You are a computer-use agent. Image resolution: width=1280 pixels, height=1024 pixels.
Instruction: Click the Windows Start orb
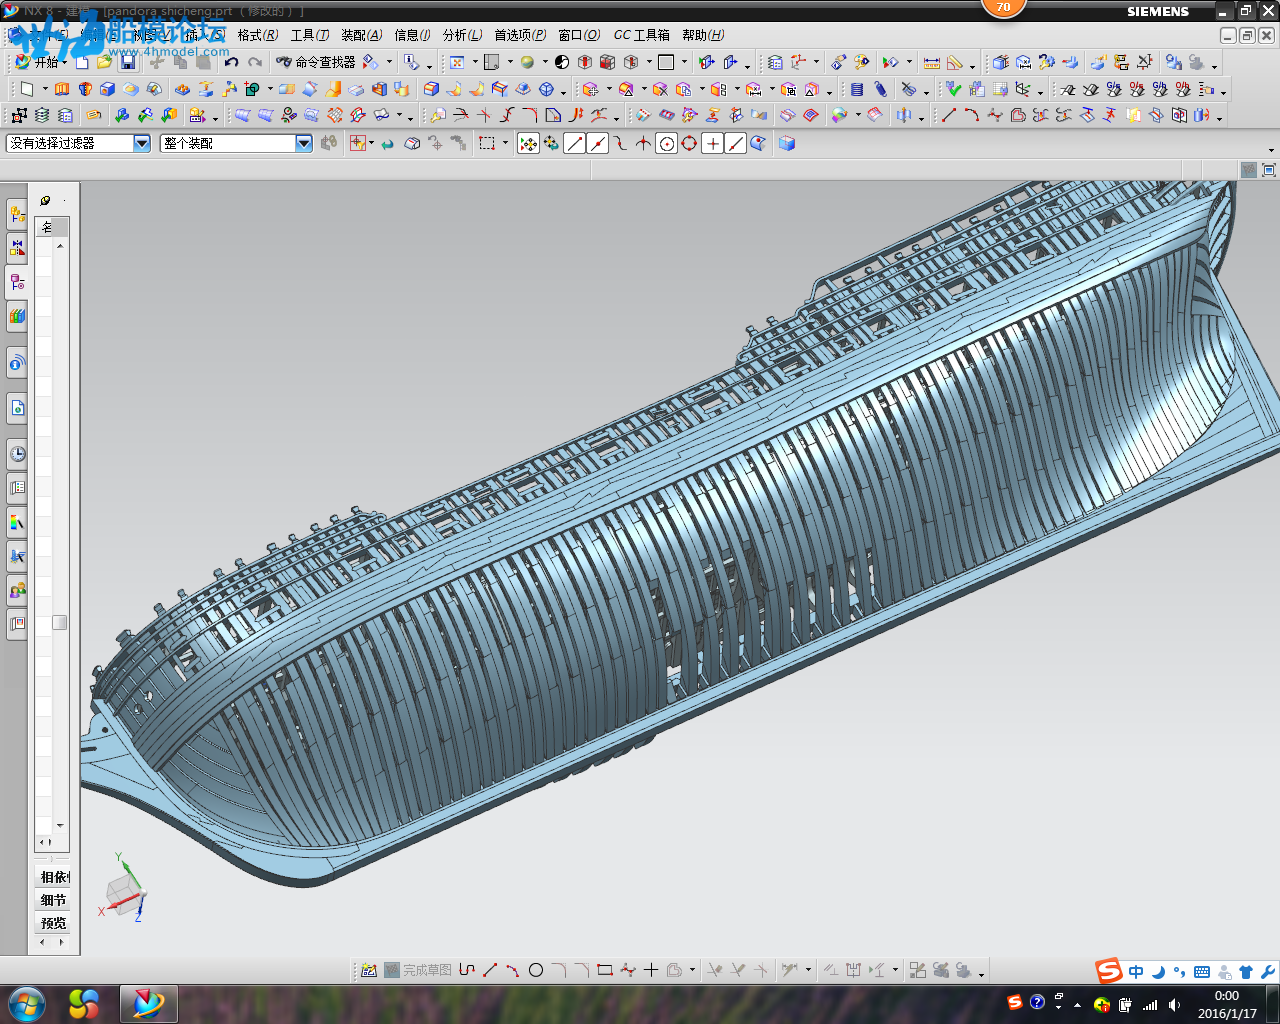tap(27, 1003)
